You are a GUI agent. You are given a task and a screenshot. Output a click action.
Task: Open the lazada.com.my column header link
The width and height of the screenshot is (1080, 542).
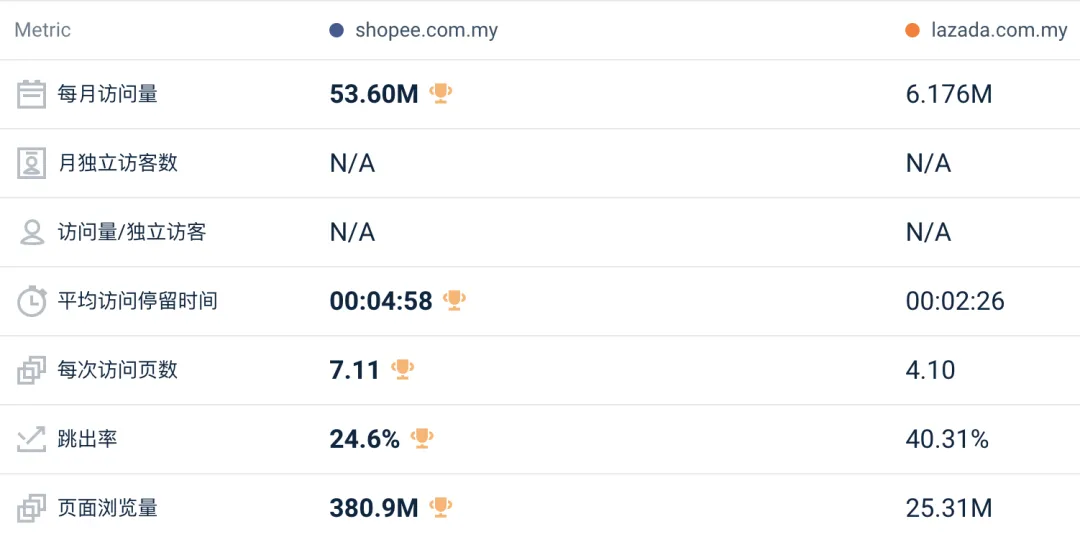click(999, 30)
